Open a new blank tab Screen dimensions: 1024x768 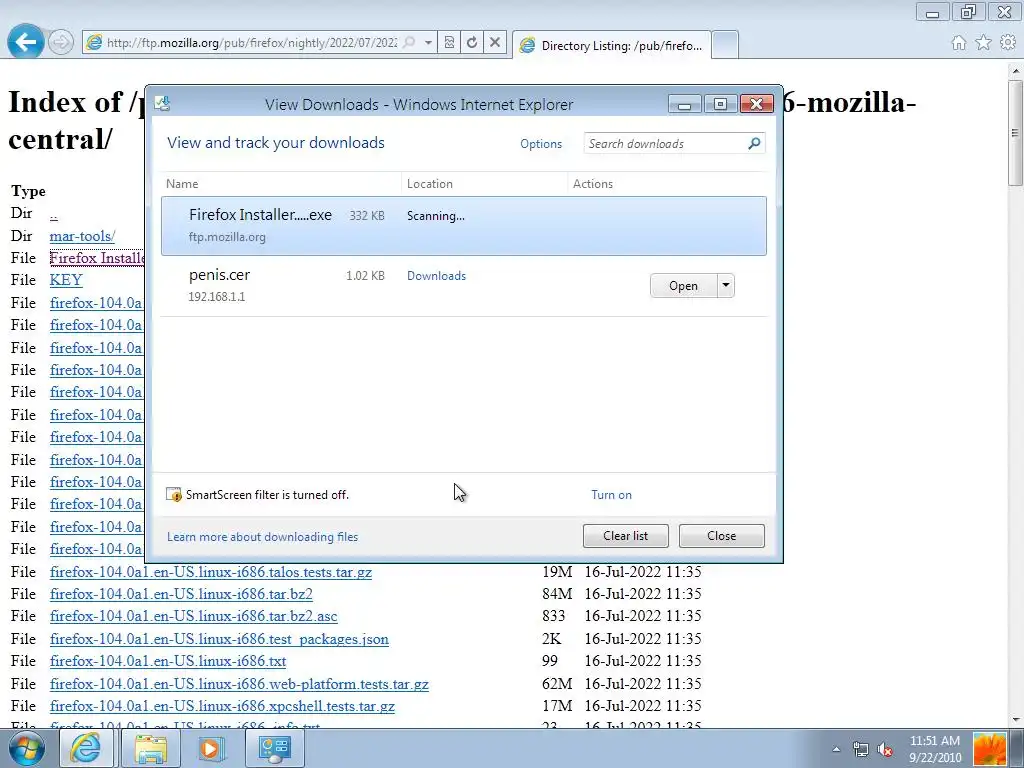[x=725, y=45]
